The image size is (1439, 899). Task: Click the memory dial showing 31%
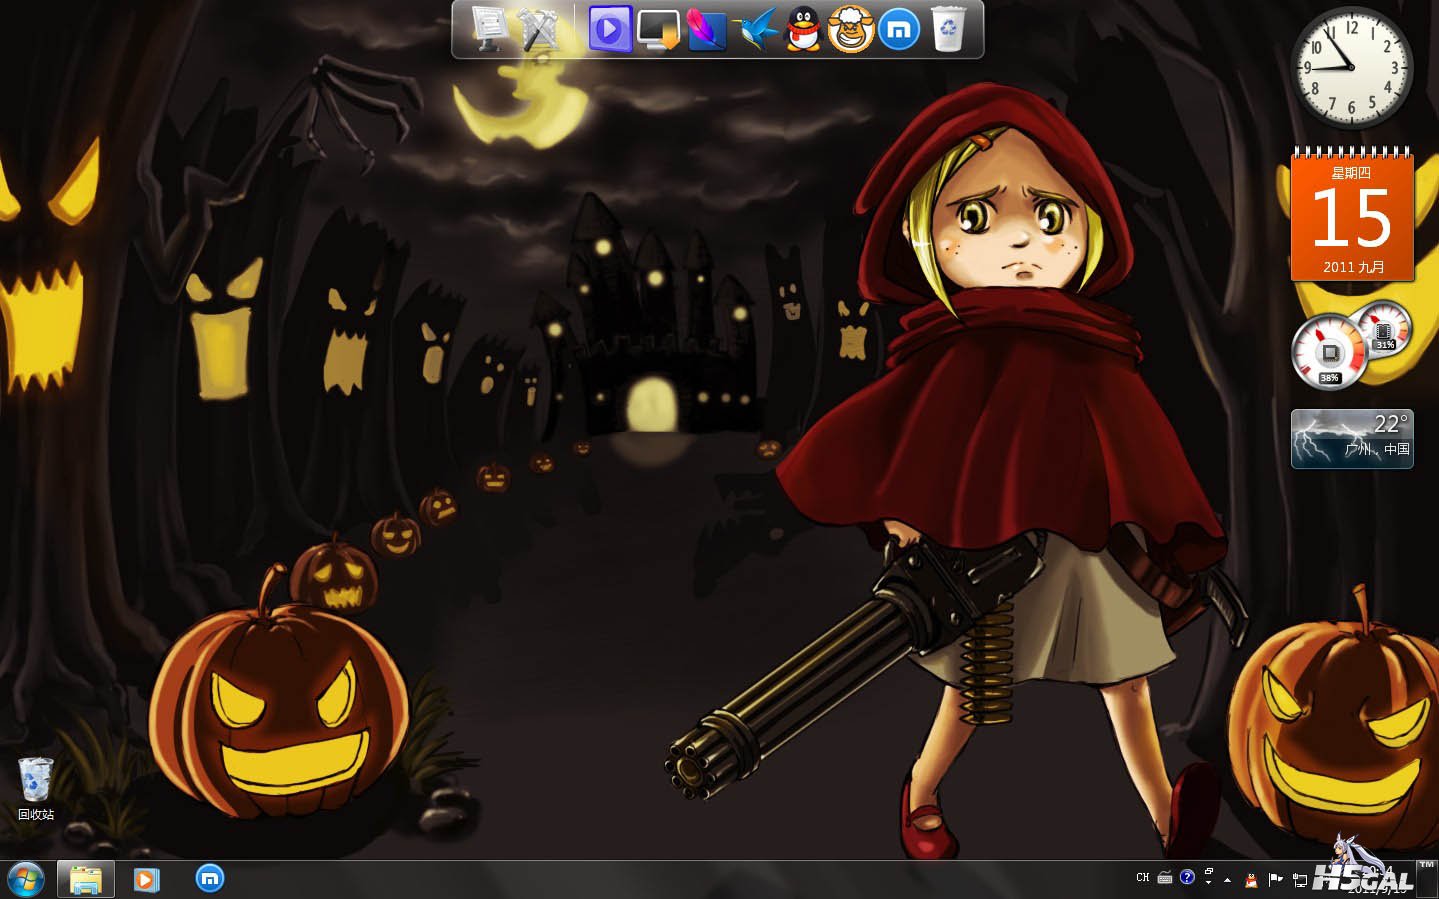pyautogui.click(x=1385, y=328)
